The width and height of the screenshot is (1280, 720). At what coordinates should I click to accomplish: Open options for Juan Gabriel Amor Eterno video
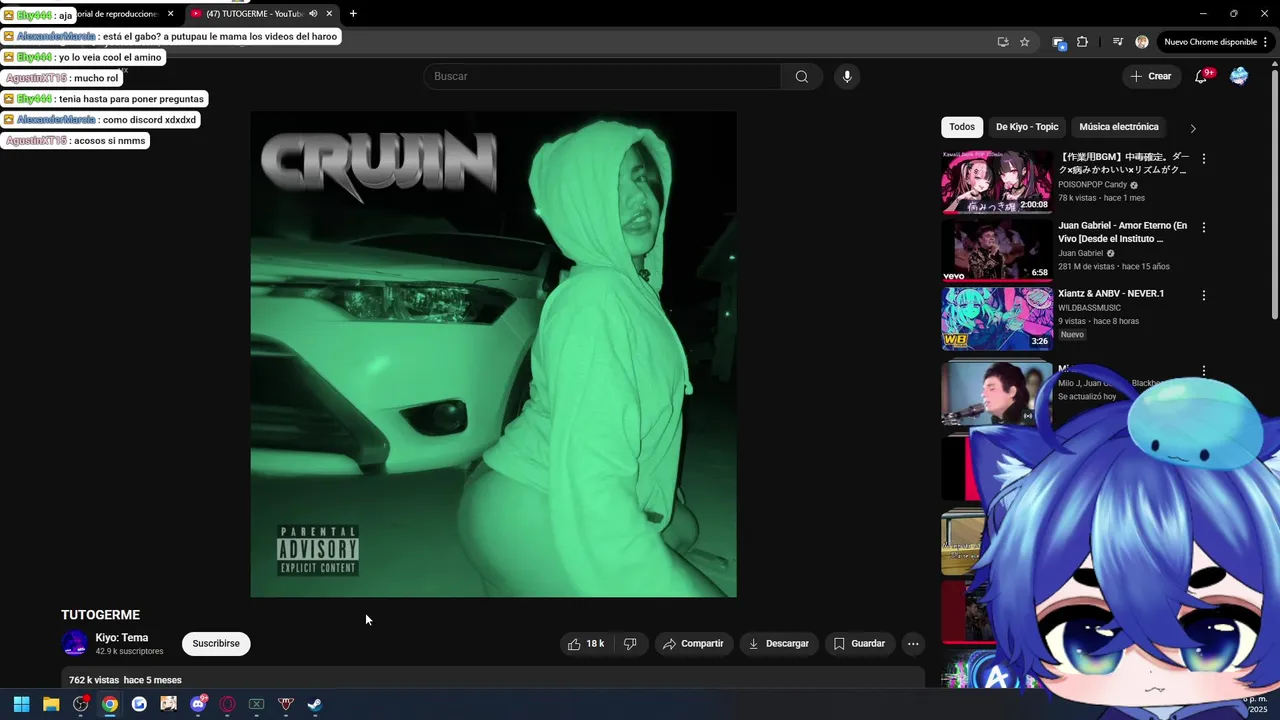1204,227
